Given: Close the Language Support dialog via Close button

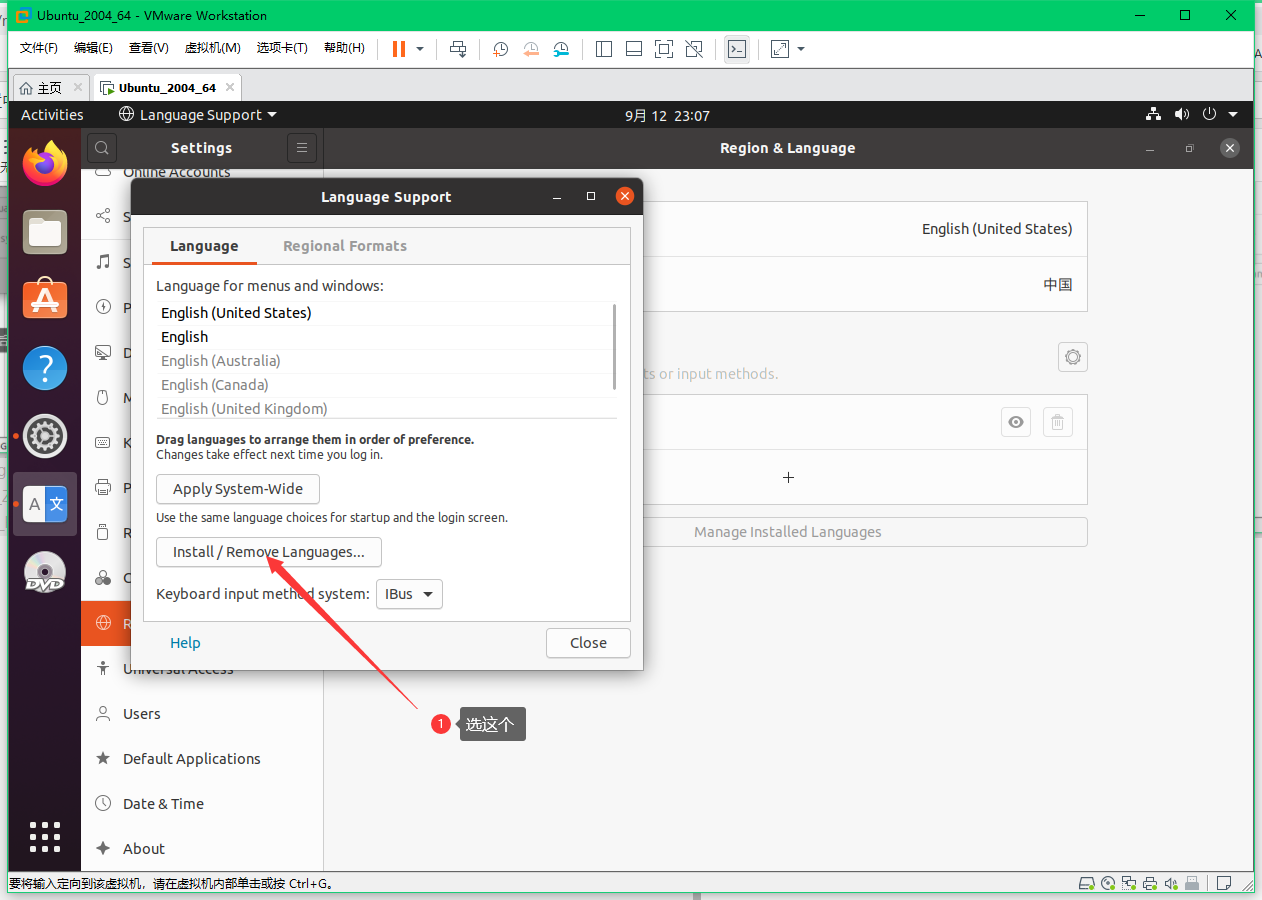Looking at the screenshot, I should (588, 643).
